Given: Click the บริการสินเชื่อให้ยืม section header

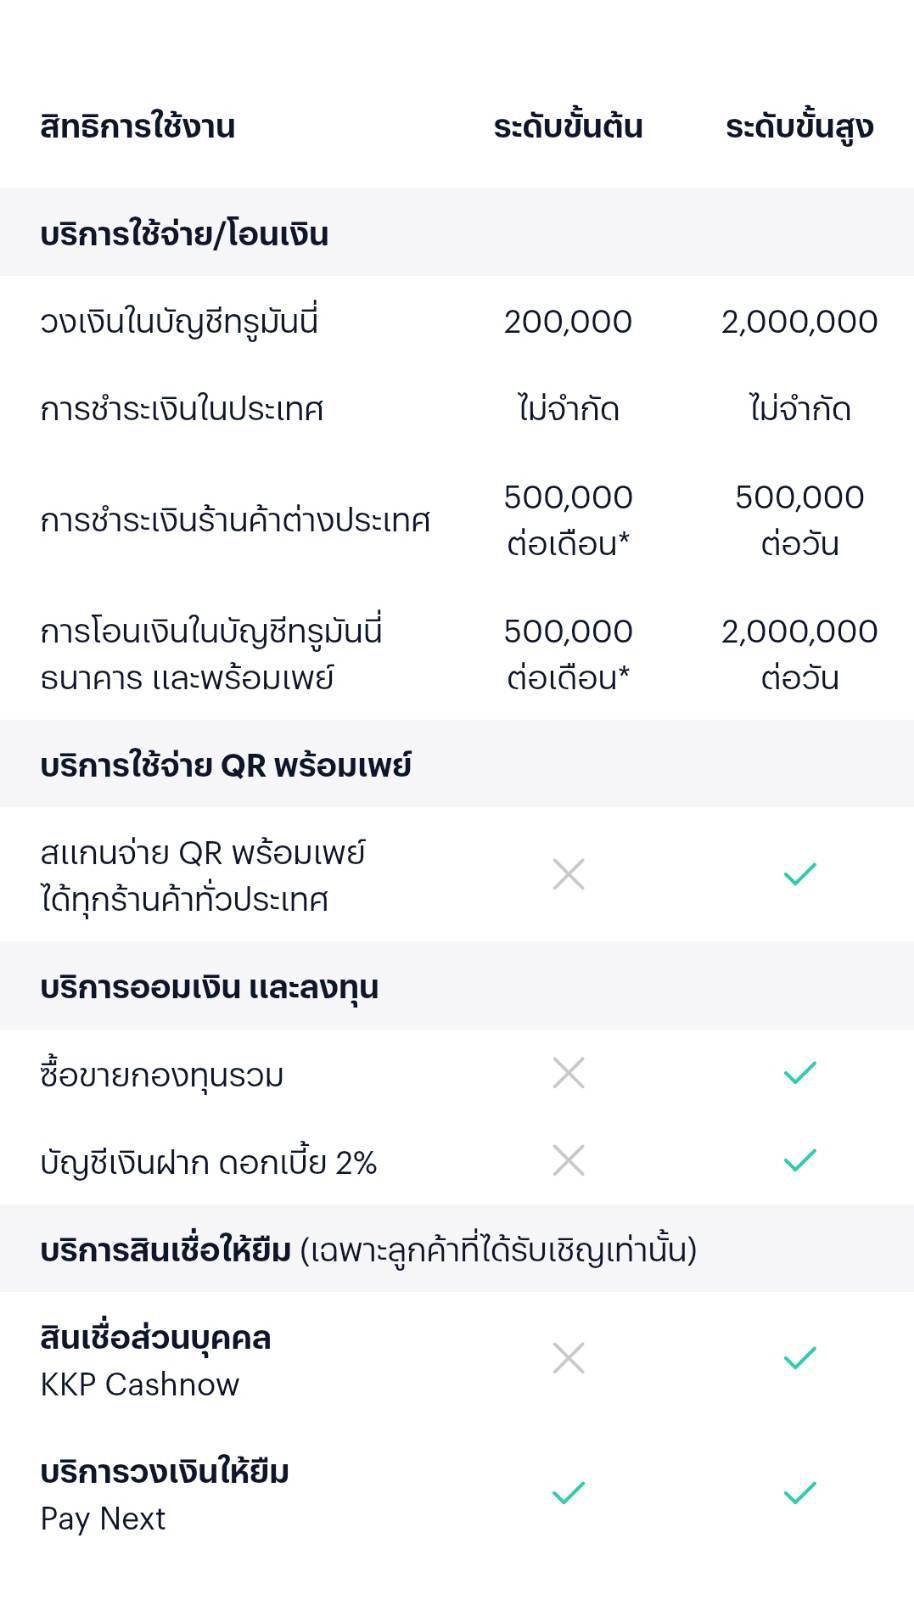Looking at the screenshot, I should pyautogui.click(x=368, y=1250).
